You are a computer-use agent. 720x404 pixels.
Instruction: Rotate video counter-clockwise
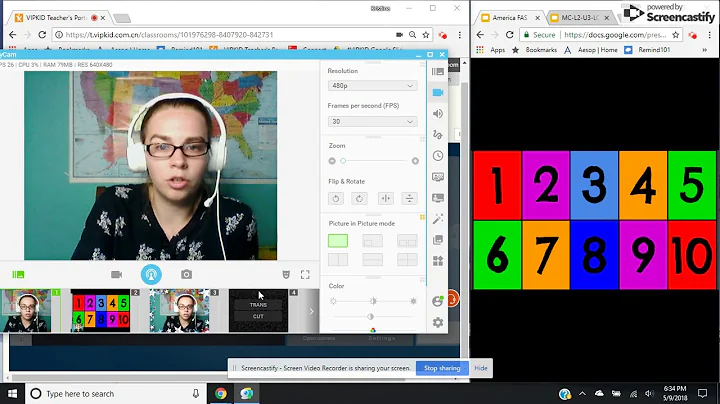tap(336, 198)
